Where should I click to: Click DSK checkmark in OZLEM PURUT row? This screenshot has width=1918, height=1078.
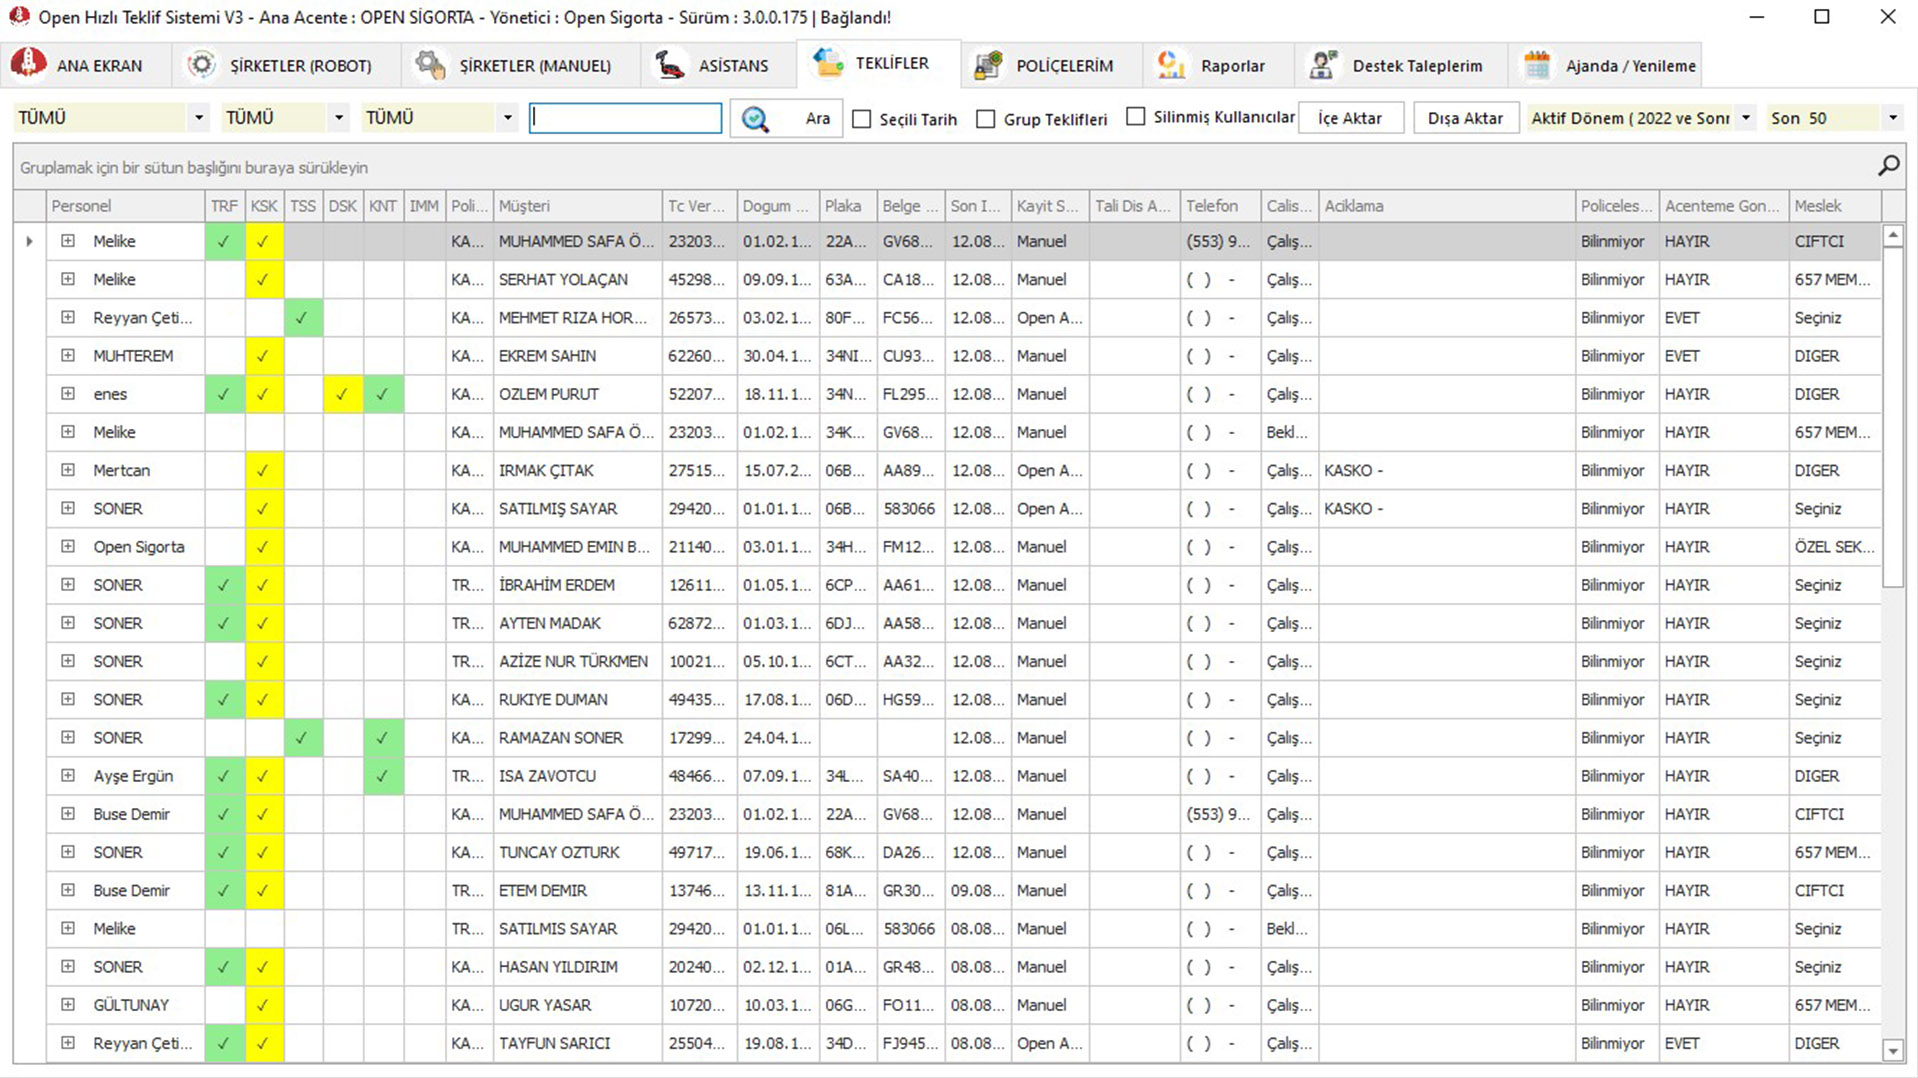[342, 394]
